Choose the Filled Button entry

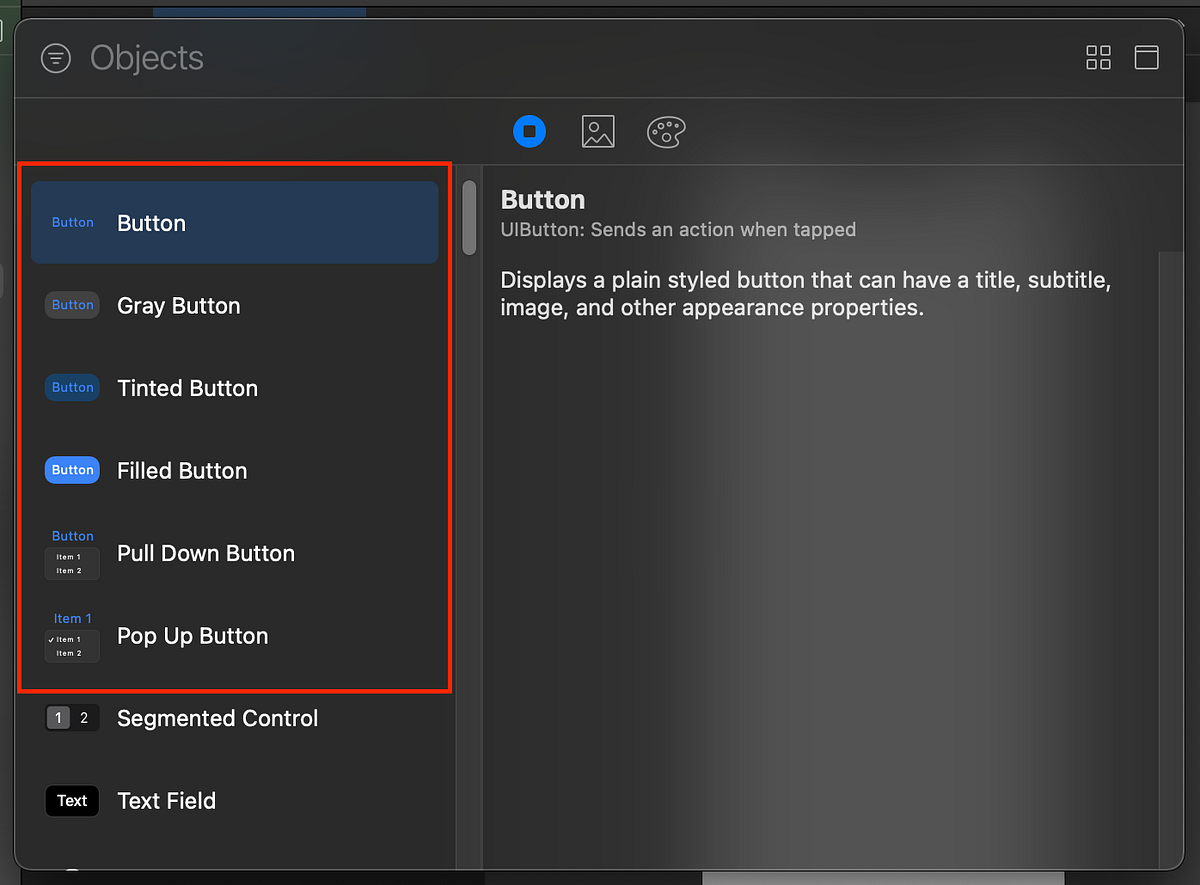[x=181, y=470]
